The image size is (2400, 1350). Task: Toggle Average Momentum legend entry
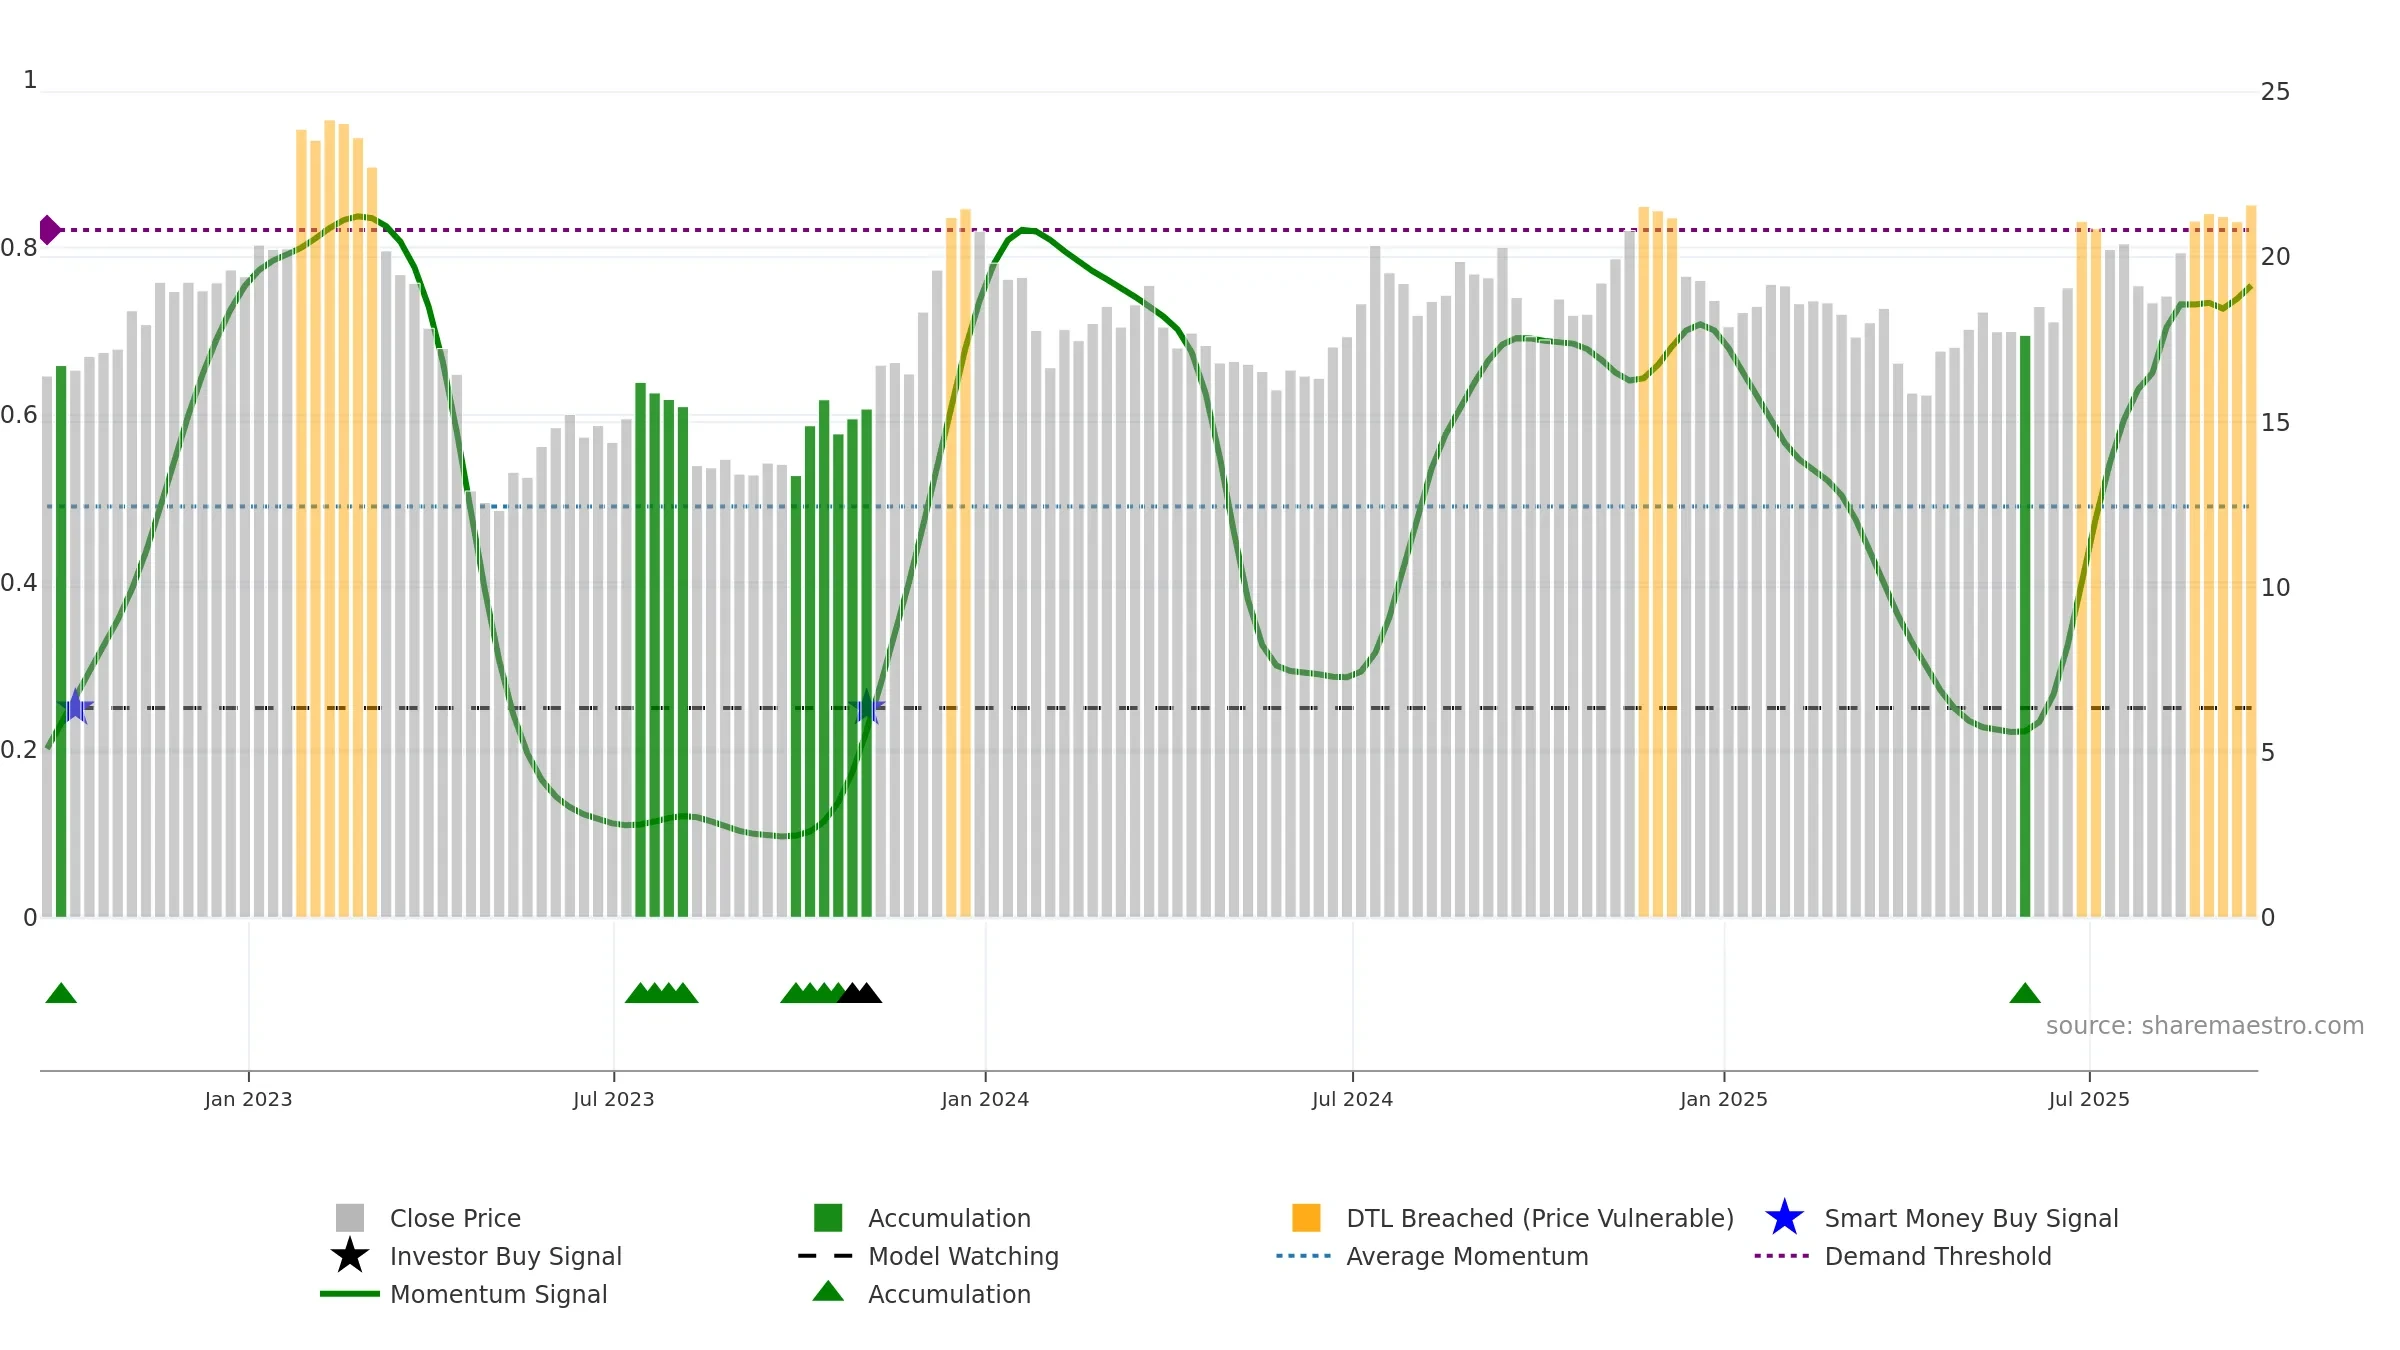tap(1432, 1256)
